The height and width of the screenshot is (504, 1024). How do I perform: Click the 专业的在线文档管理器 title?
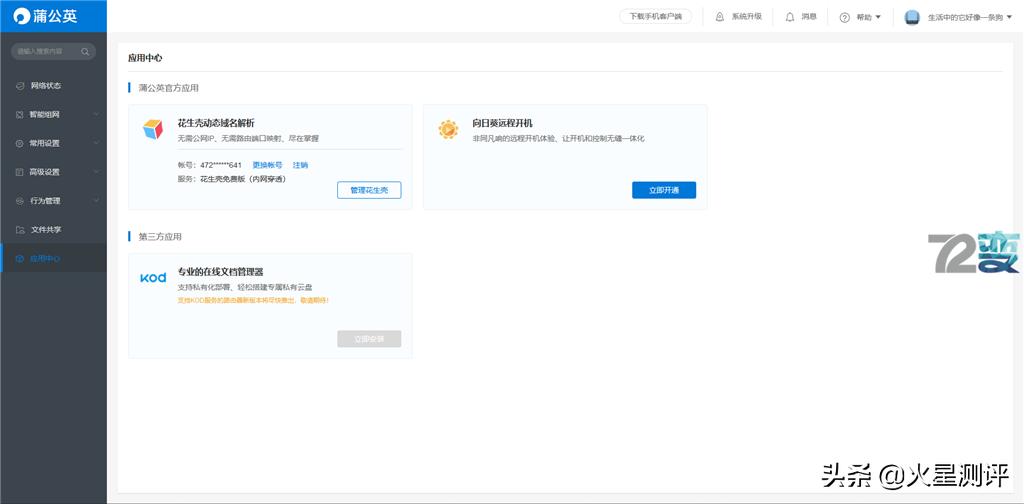[221, 272]
